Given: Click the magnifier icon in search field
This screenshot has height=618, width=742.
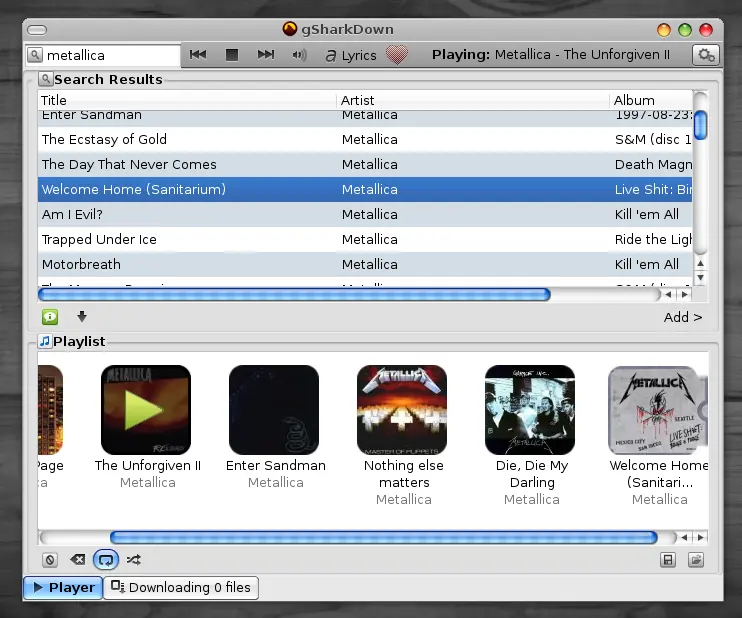Looking at the screenshot, I should (35, 55).
